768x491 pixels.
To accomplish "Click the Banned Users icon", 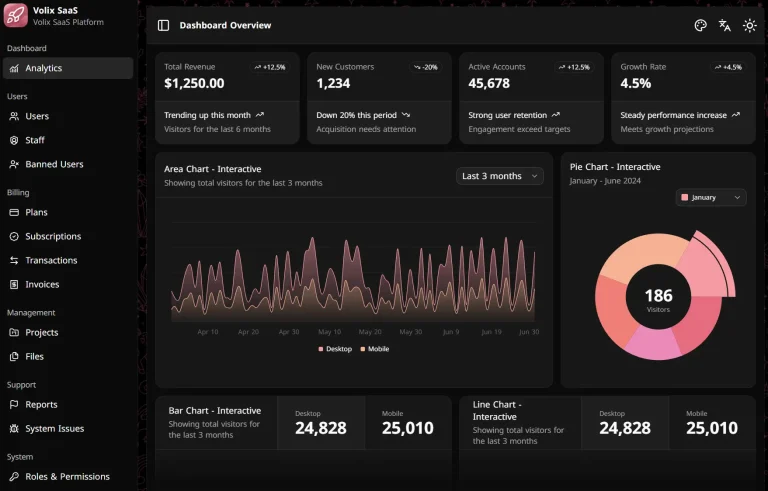I will pos(14,165).
